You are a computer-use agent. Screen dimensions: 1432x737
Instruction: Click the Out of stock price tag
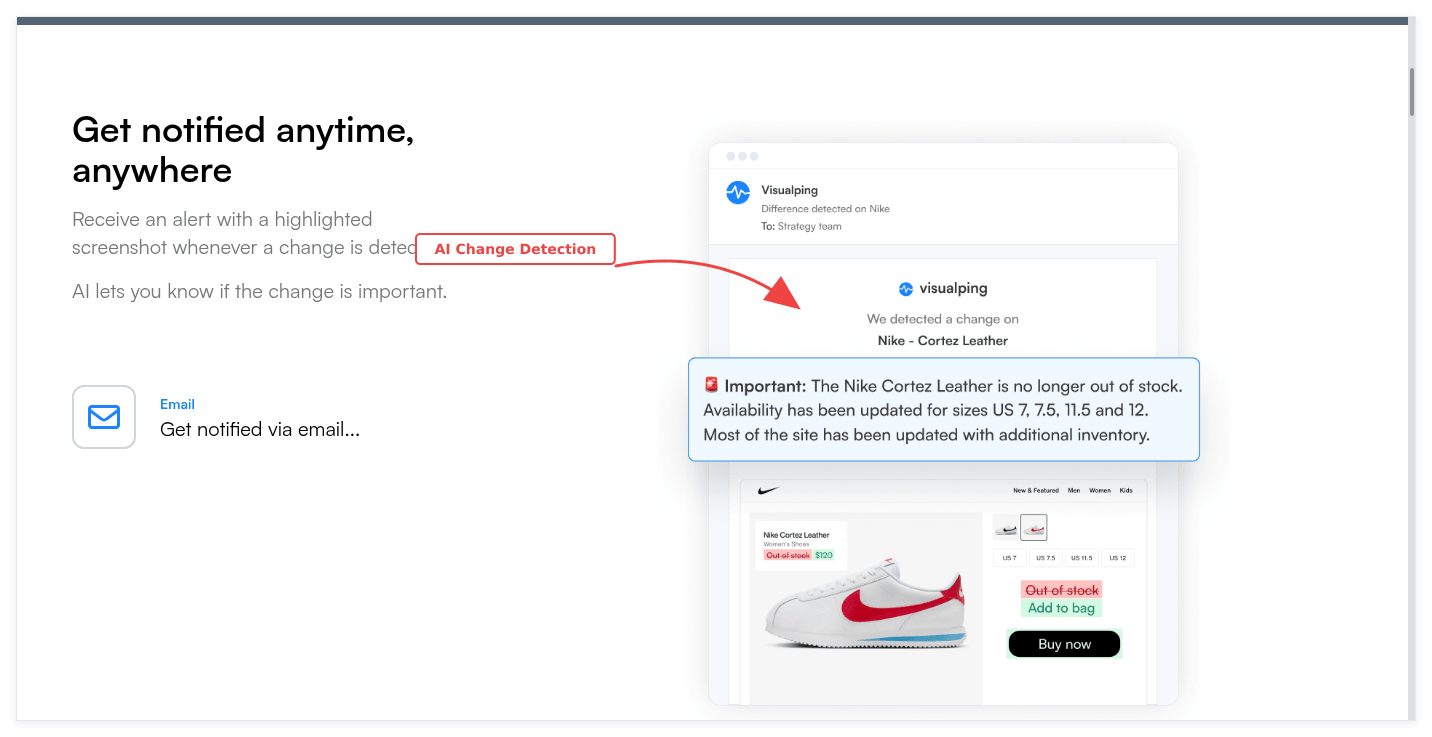[787, 555]
